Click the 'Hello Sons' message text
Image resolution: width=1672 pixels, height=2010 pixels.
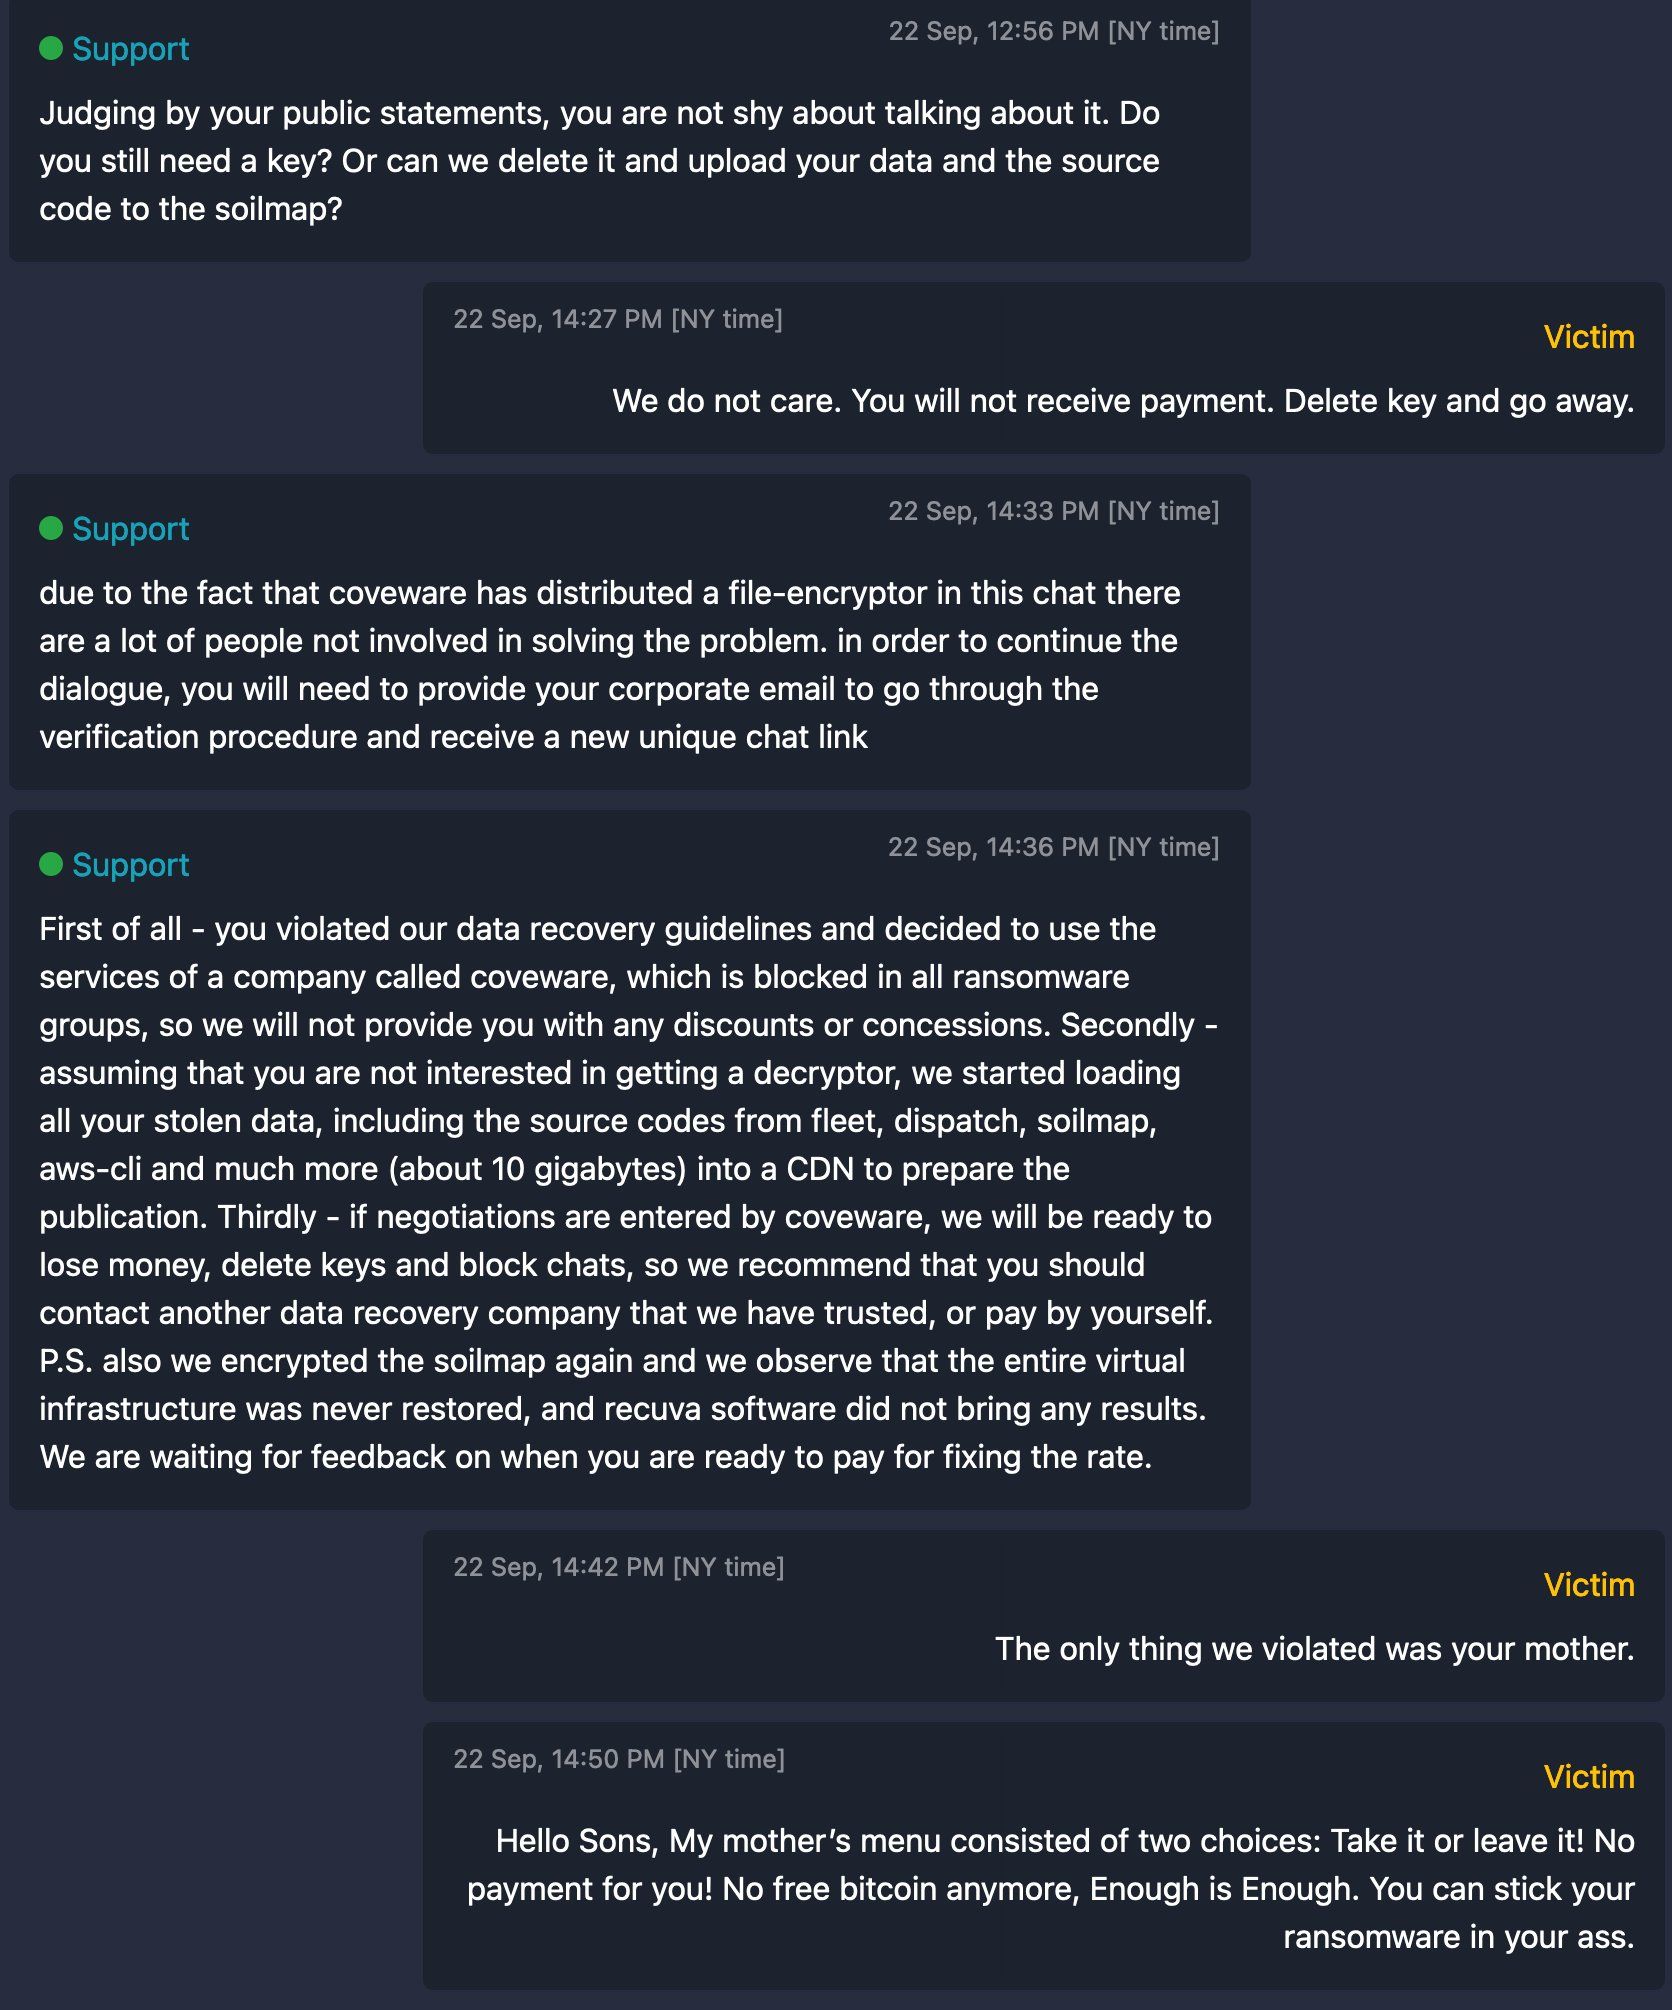(1050, 1888)
